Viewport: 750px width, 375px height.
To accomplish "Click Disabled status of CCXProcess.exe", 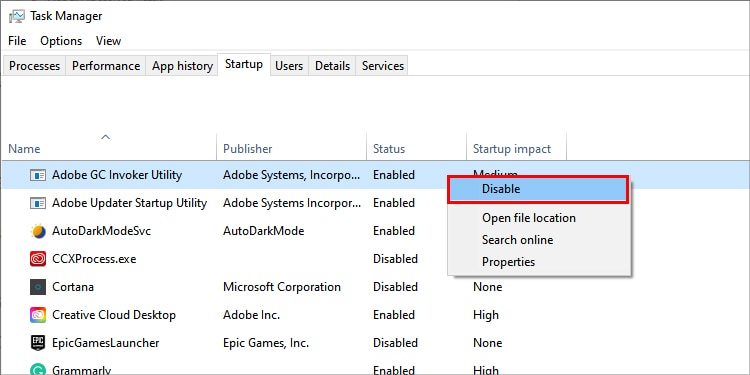I will pyautogui.click(x=396, y=259).
